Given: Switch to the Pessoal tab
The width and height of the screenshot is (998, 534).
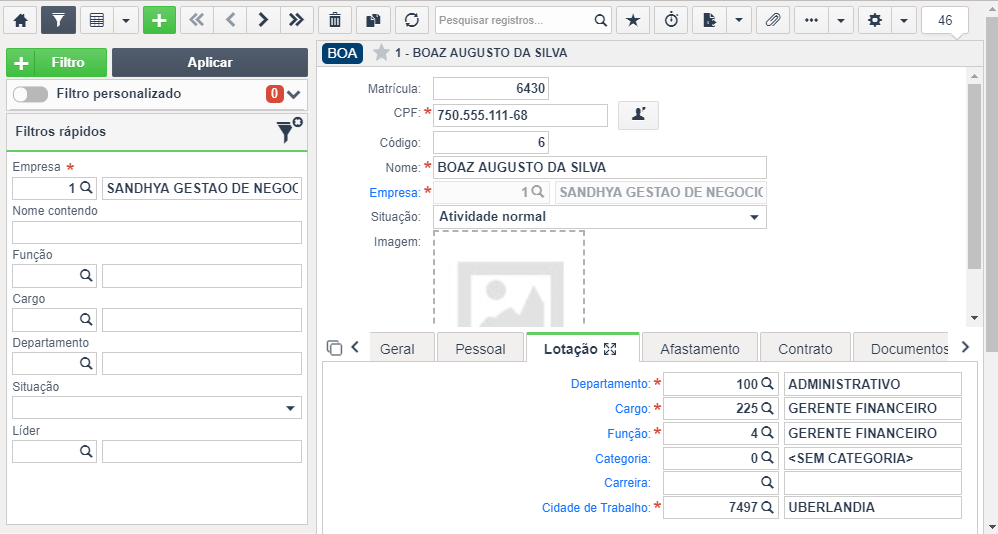Looking at the screenshot, I should tap(481, 349).
